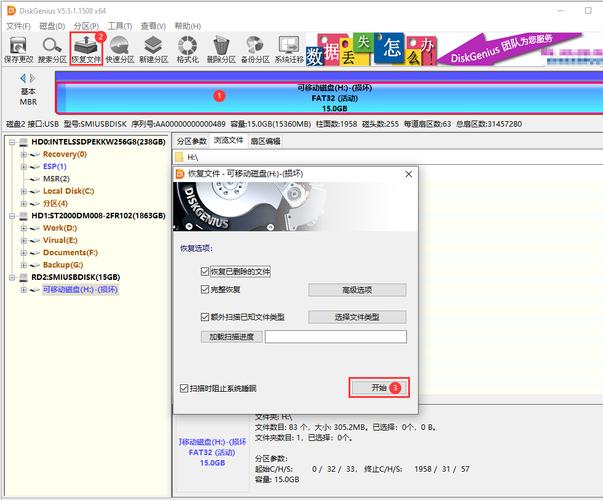Click Select File Types (选择文件类型) button
This screenshot has height=500, width=603.
357,317
